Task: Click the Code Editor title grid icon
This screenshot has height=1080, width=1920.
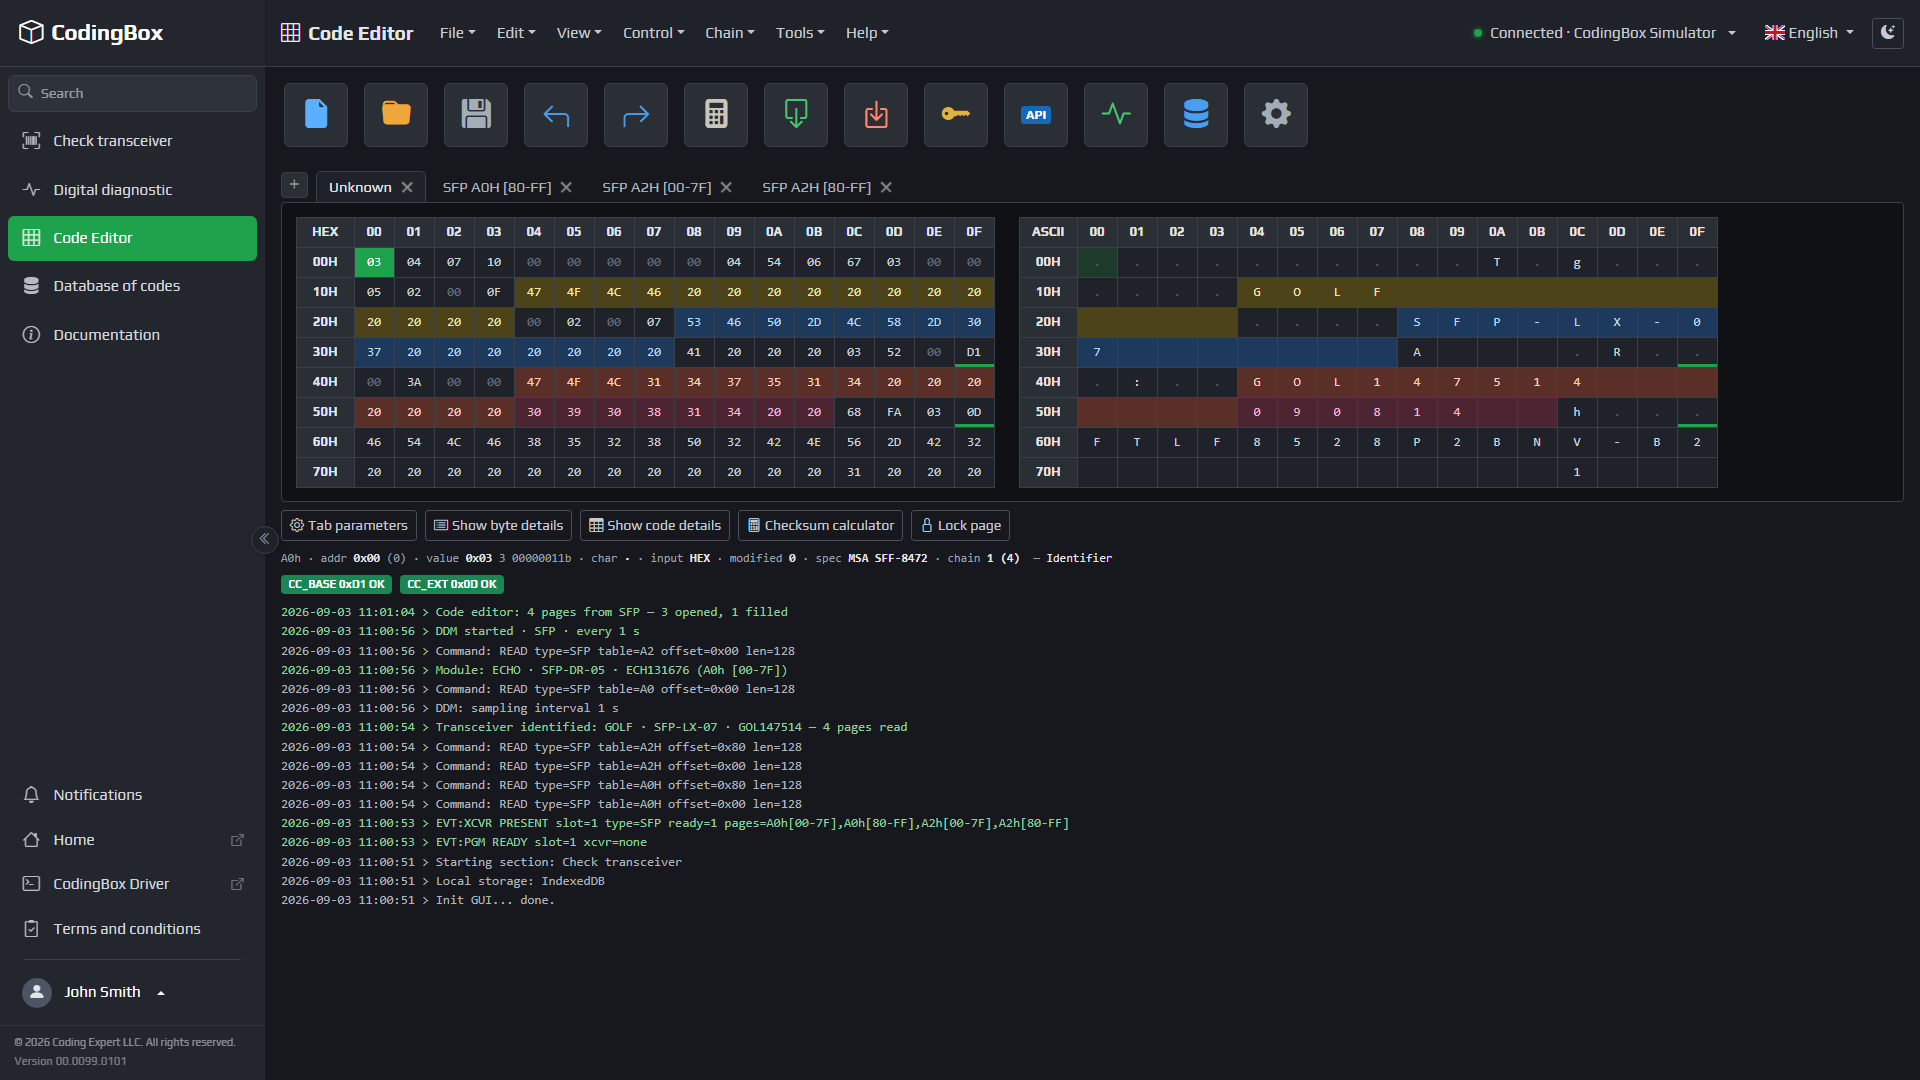Action: click(291, 33)
